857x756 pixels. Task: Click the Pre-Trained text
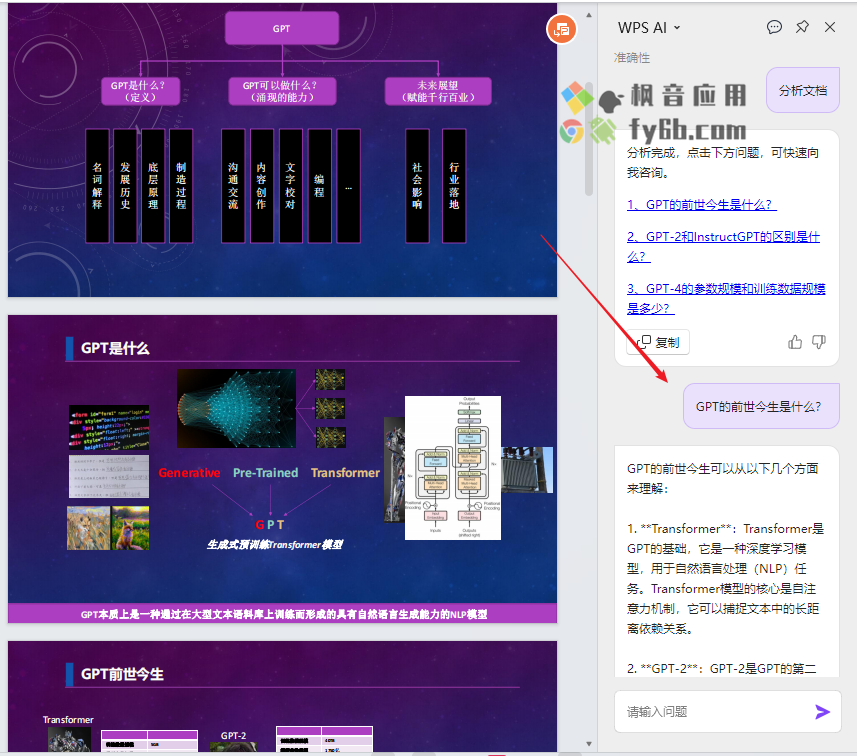pos(266,473)
